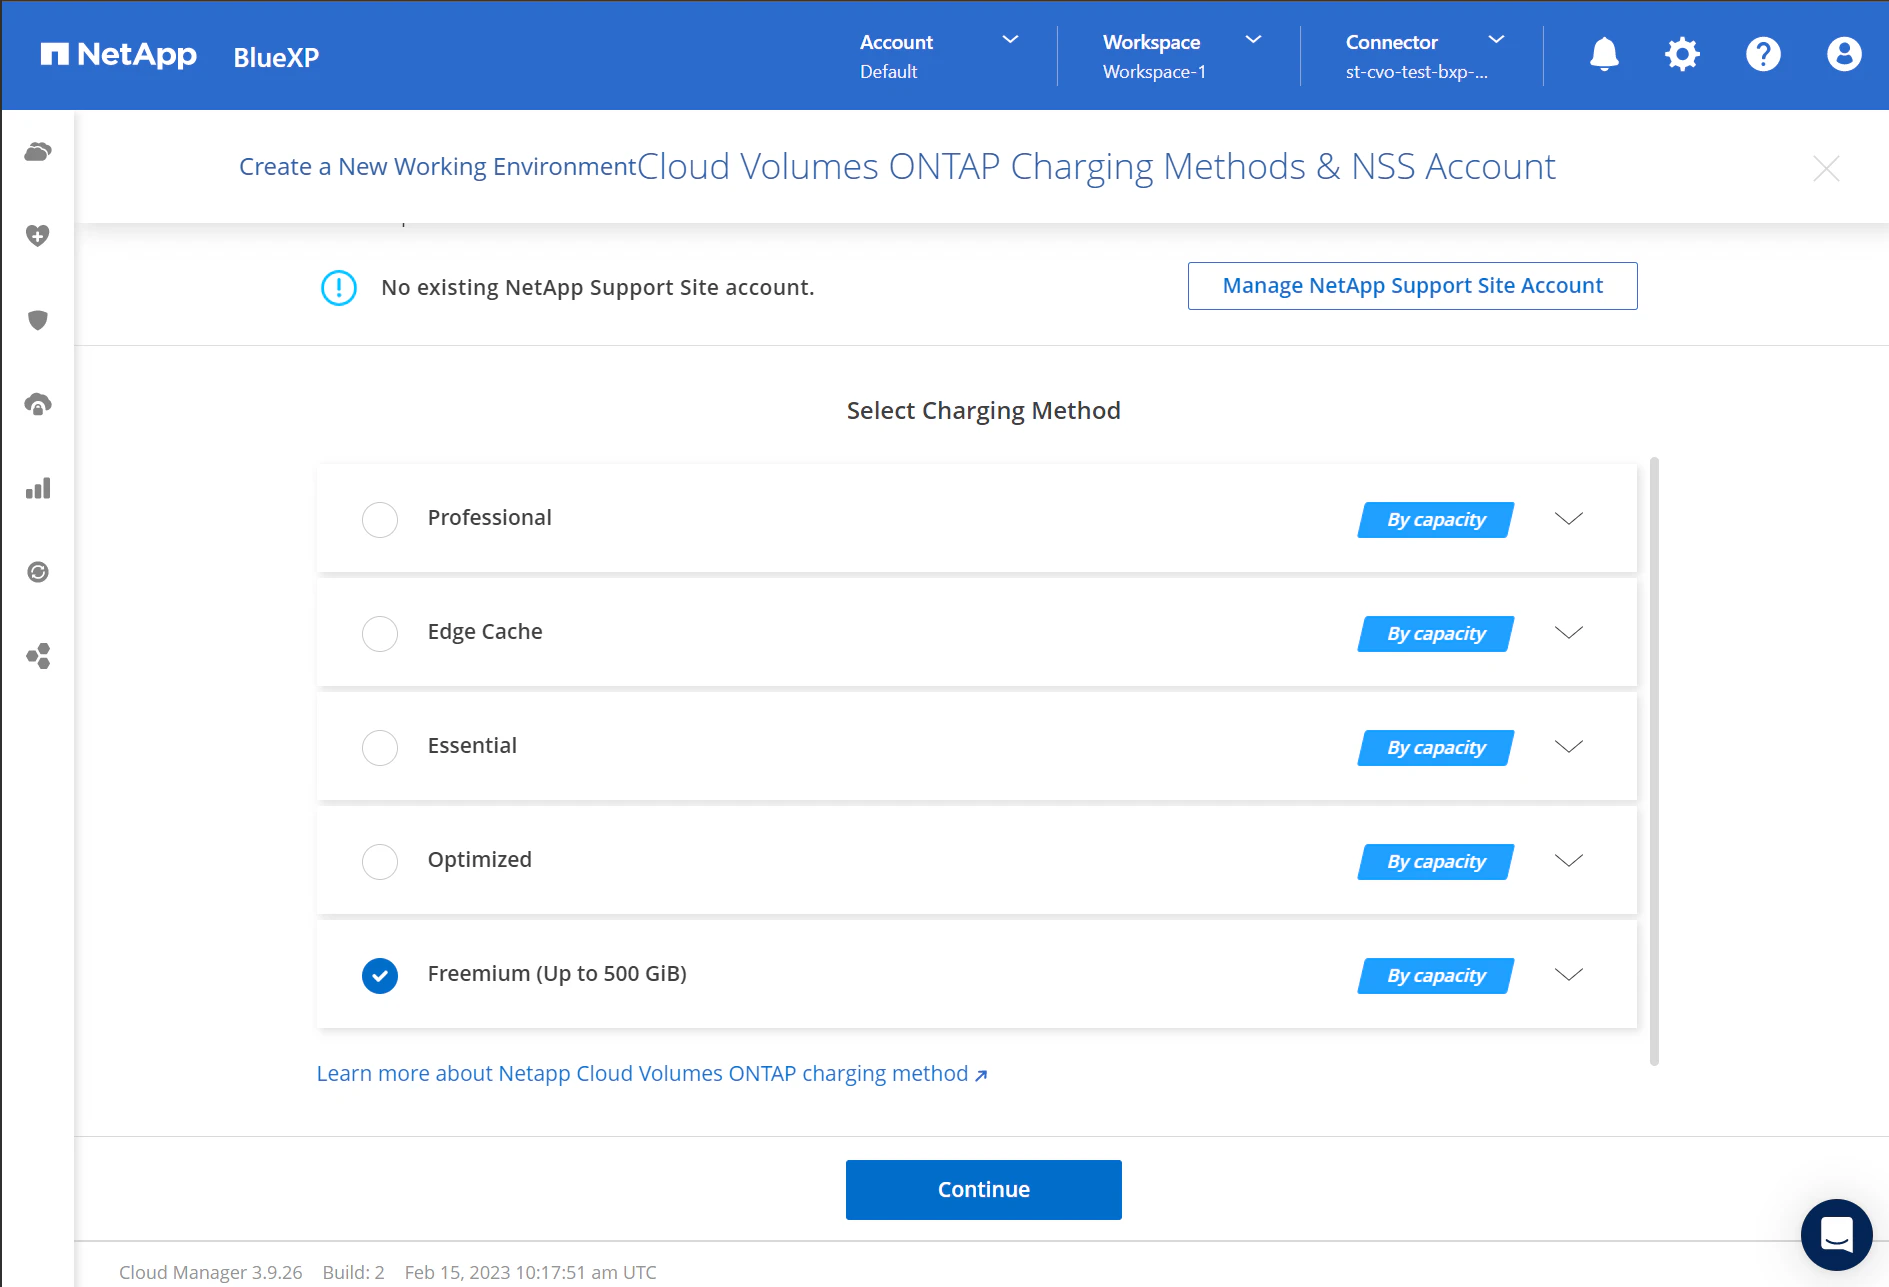The image size is (1889, 1287).
Task: Select Freemium (Up to 500 GiB) radio
Action: pos(380,975)
